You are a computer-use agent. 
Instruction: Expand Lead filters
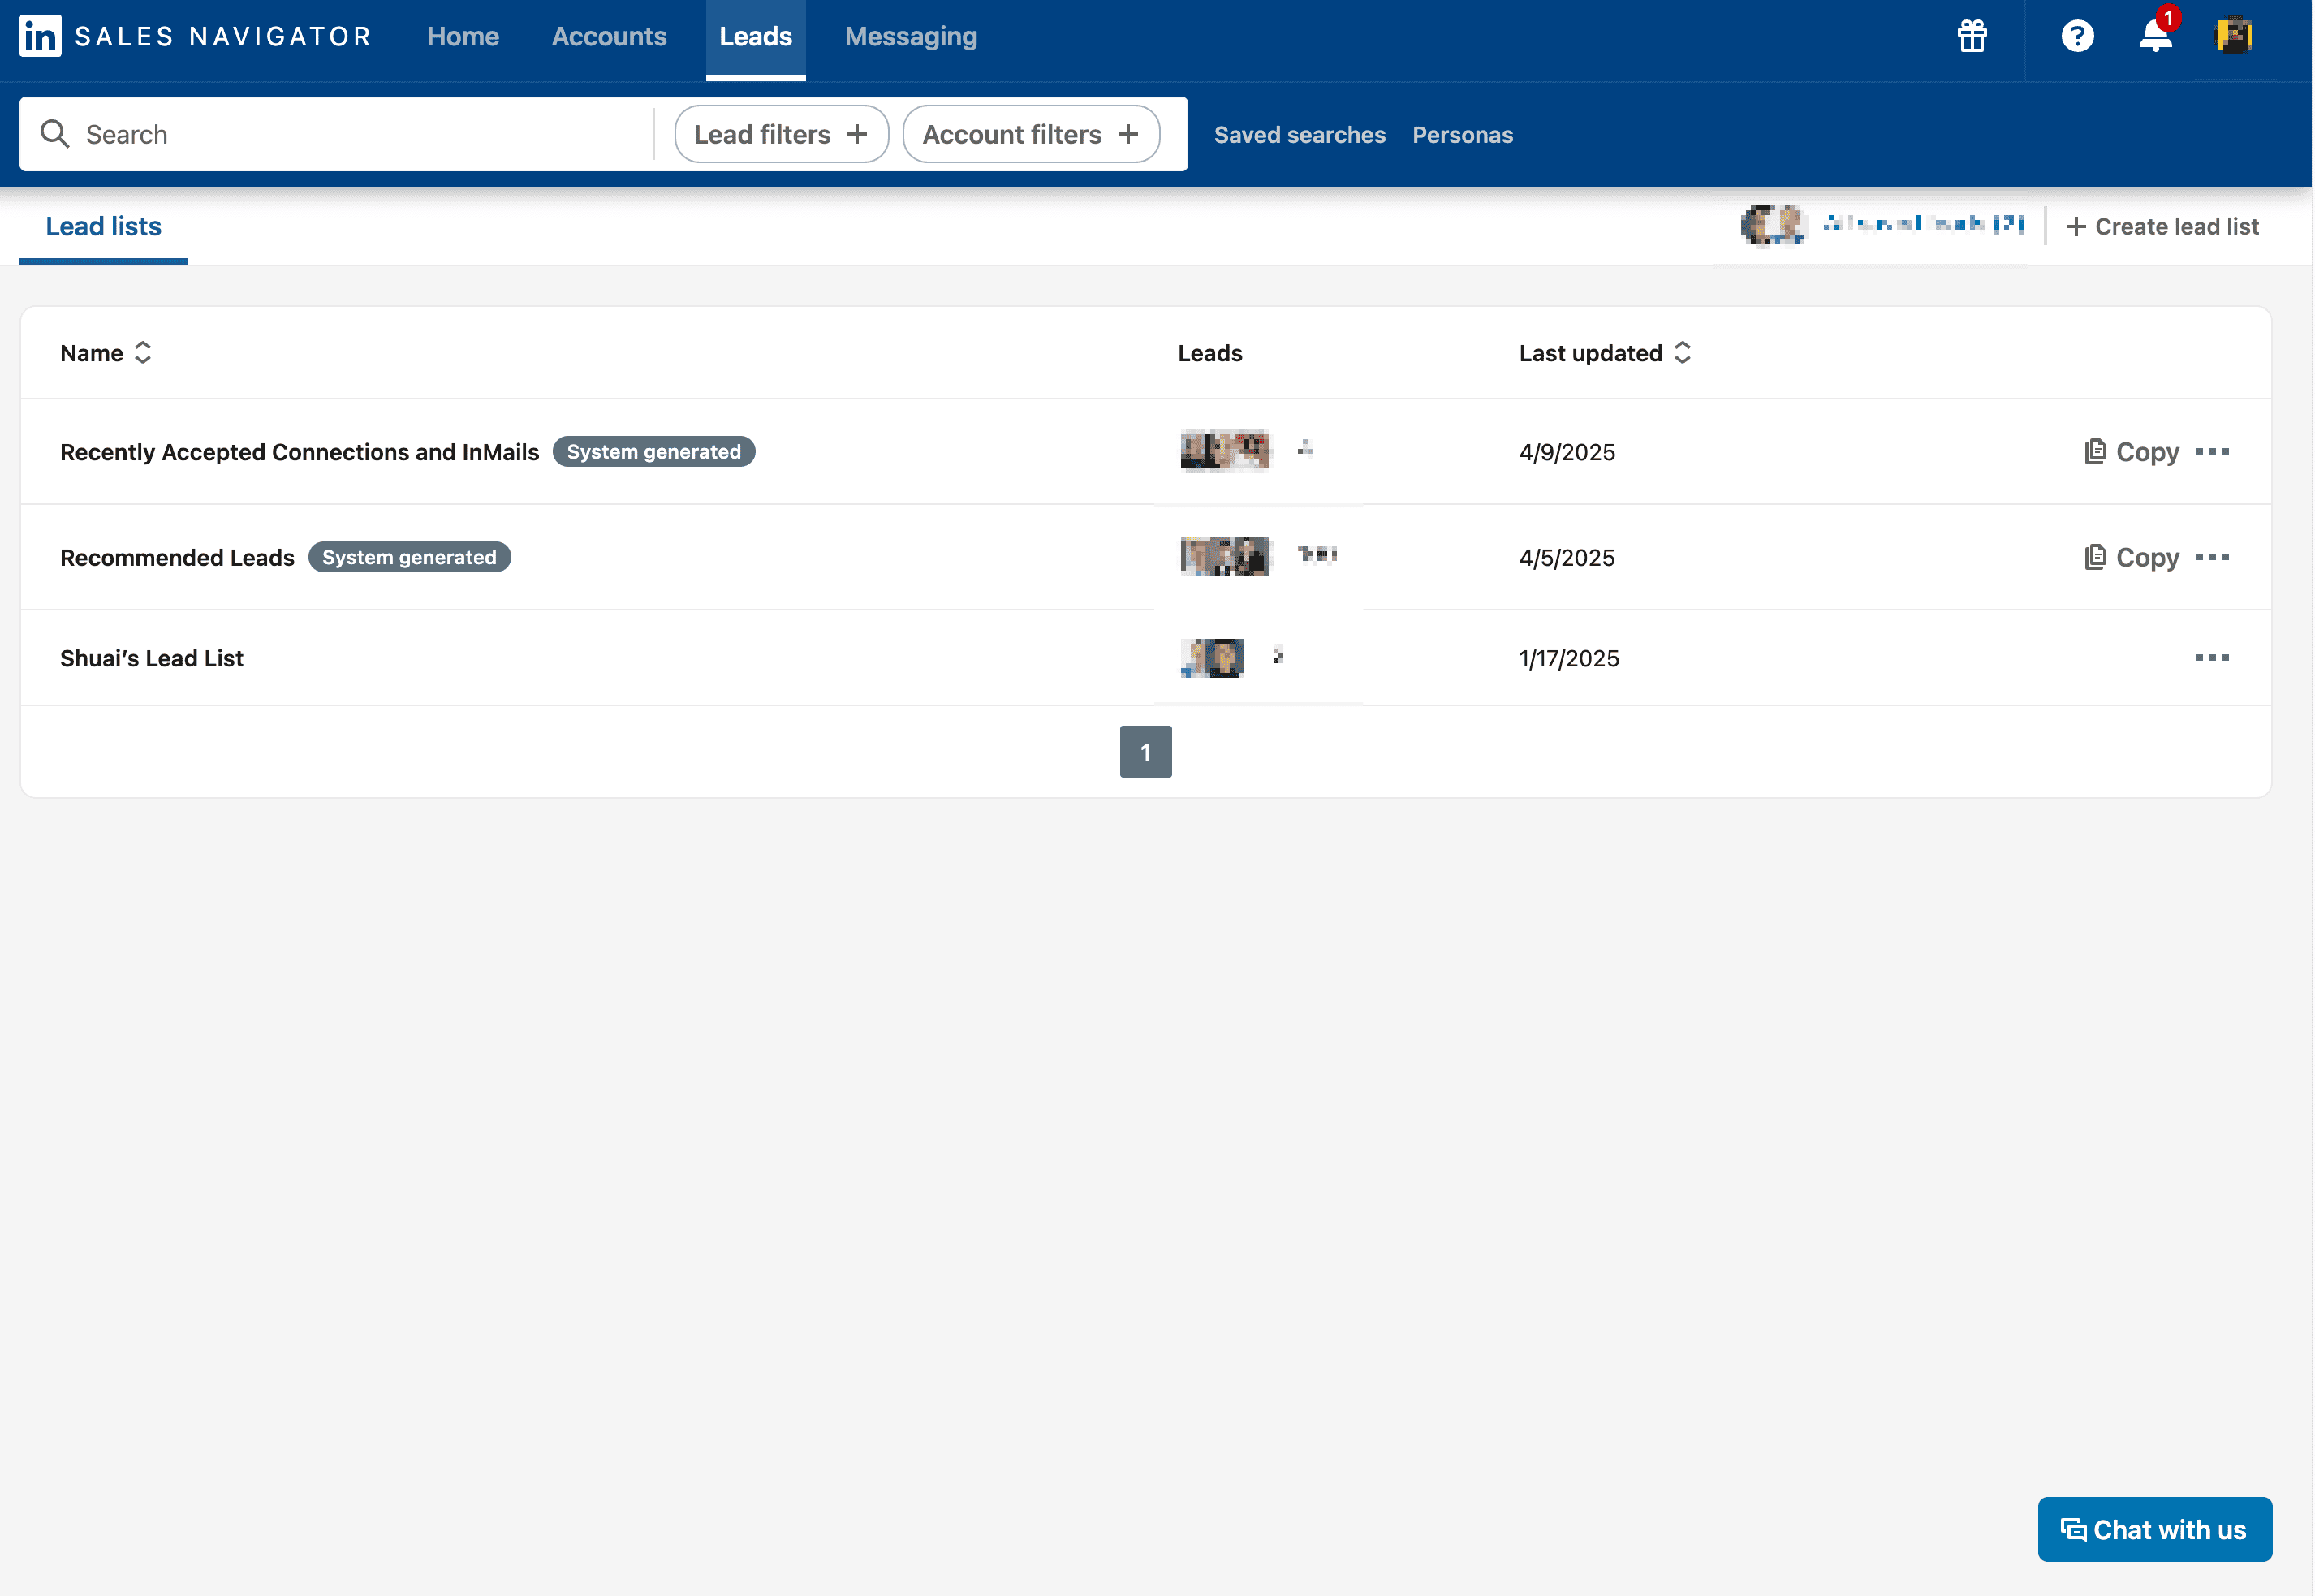pos(781,134)
